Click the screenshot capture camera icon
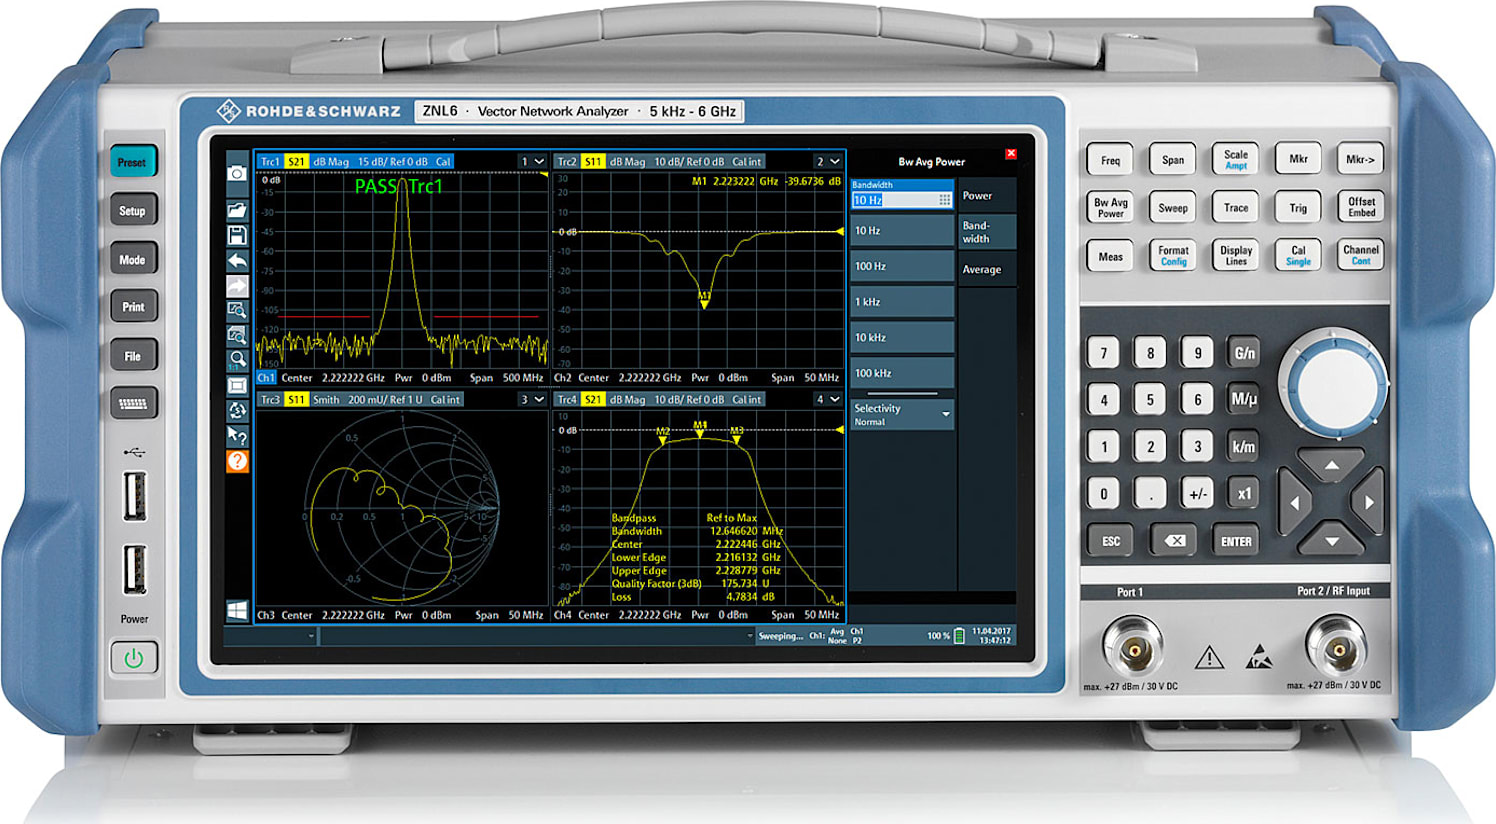The width and height of the screenshot is (1496, 824). point(236,173)
